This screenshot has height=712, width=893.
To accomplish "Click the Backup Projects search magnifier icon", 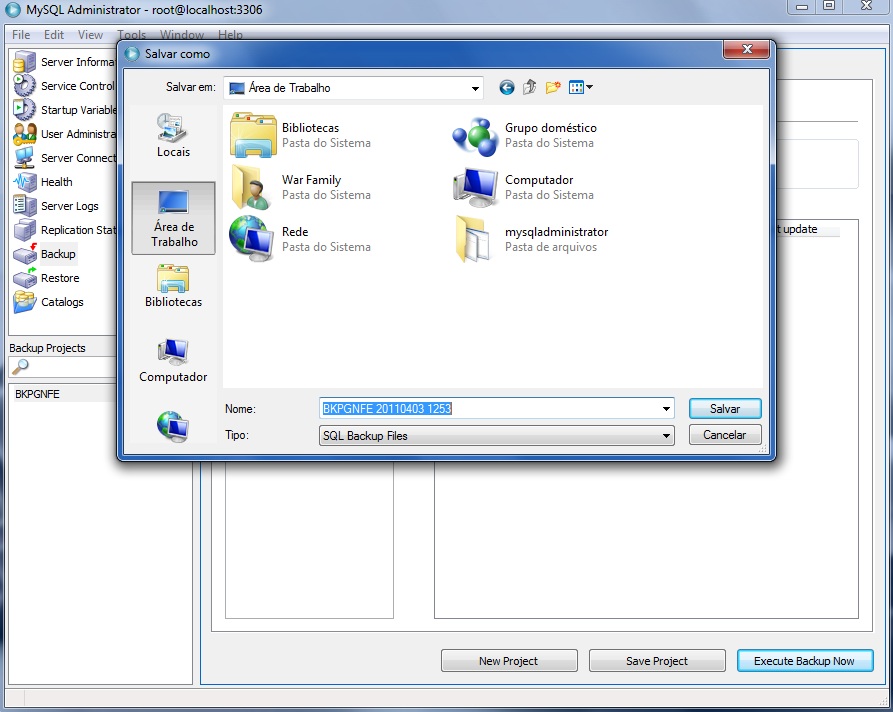I will click(x=21, y=366).
